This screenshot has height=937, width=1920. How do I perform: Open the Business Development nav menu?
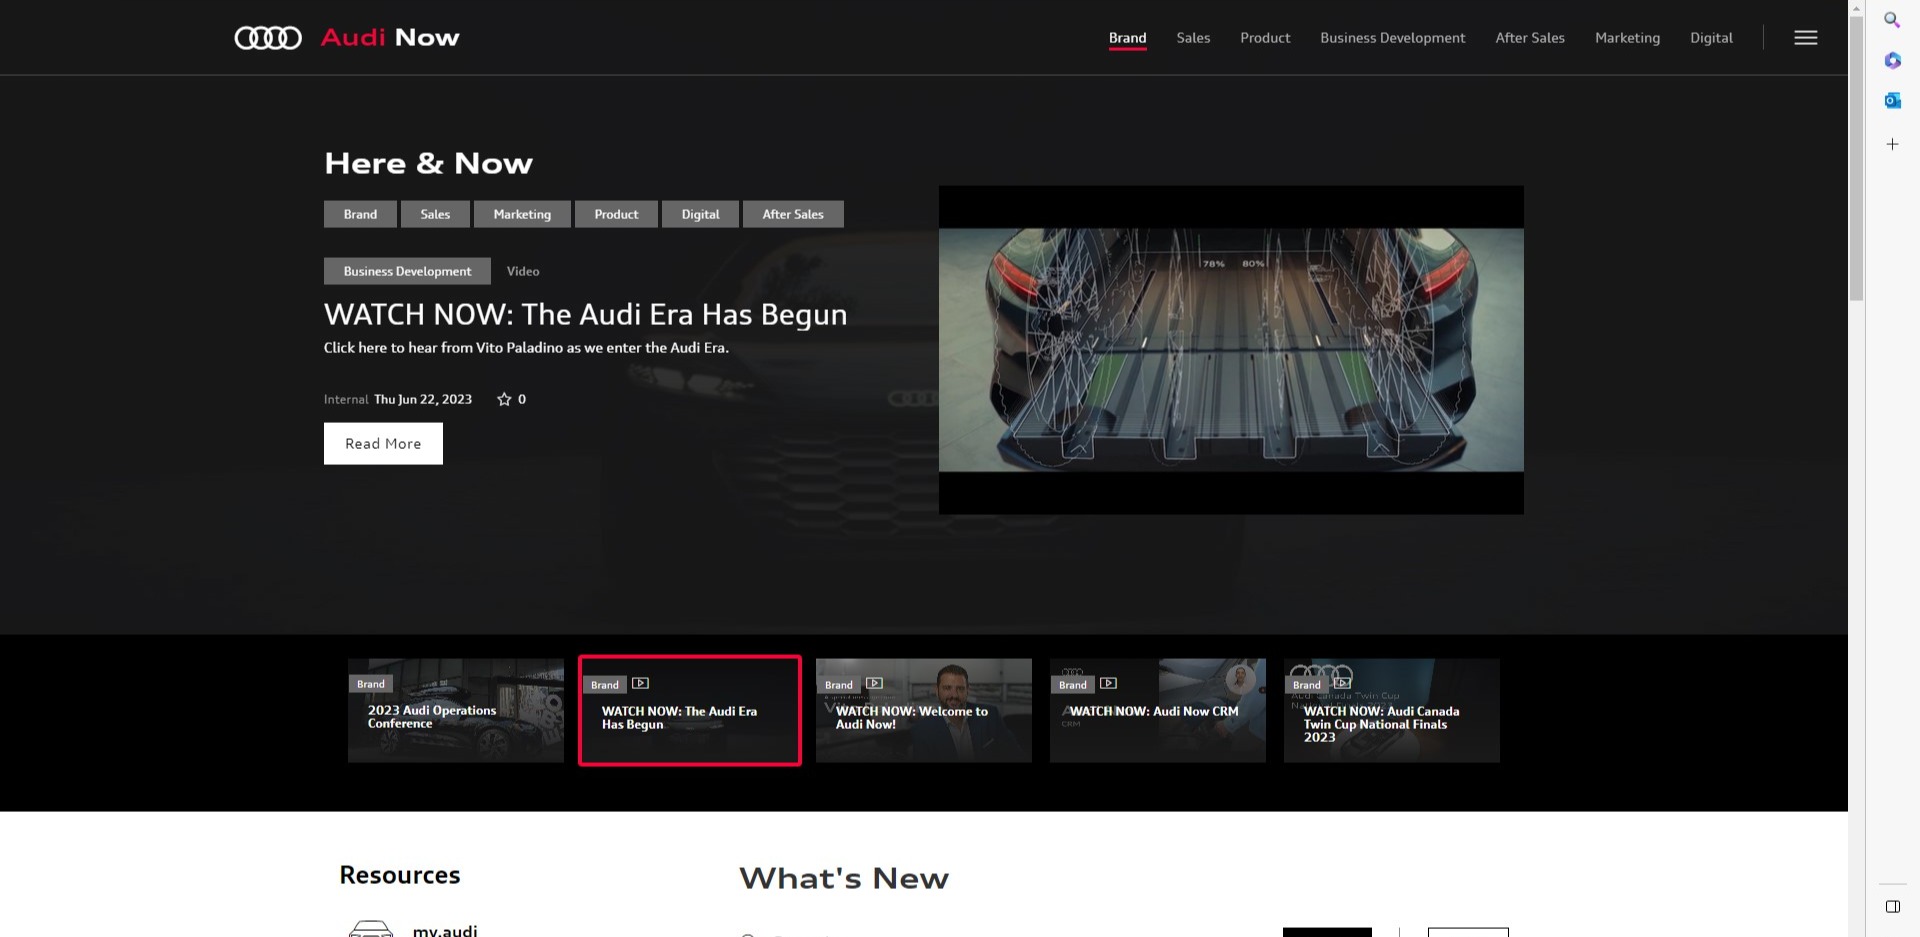click(1392, 38)
